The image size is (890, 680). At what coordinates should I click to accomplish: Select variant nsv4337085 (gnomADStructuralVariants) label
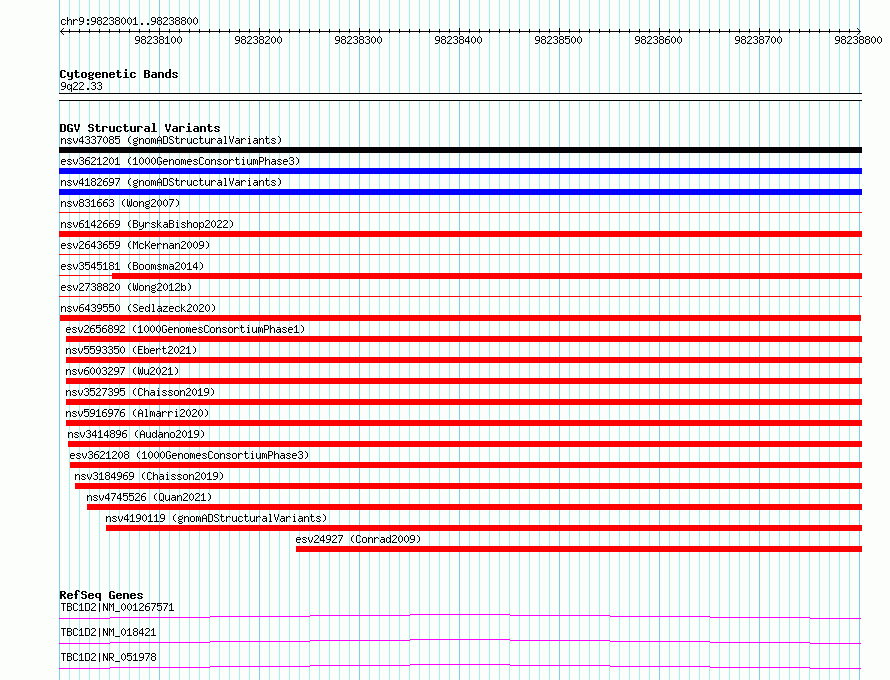(x=171, y=140)
